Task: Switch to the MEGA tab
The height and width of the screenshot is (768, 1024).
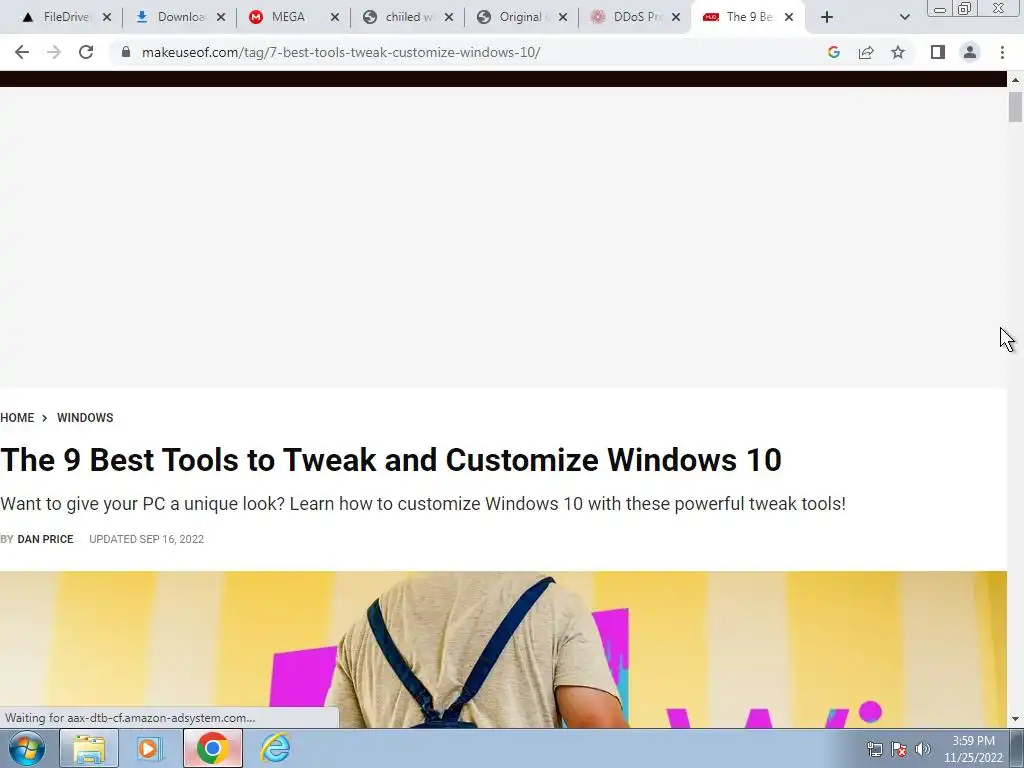Action: click(285, 17)
